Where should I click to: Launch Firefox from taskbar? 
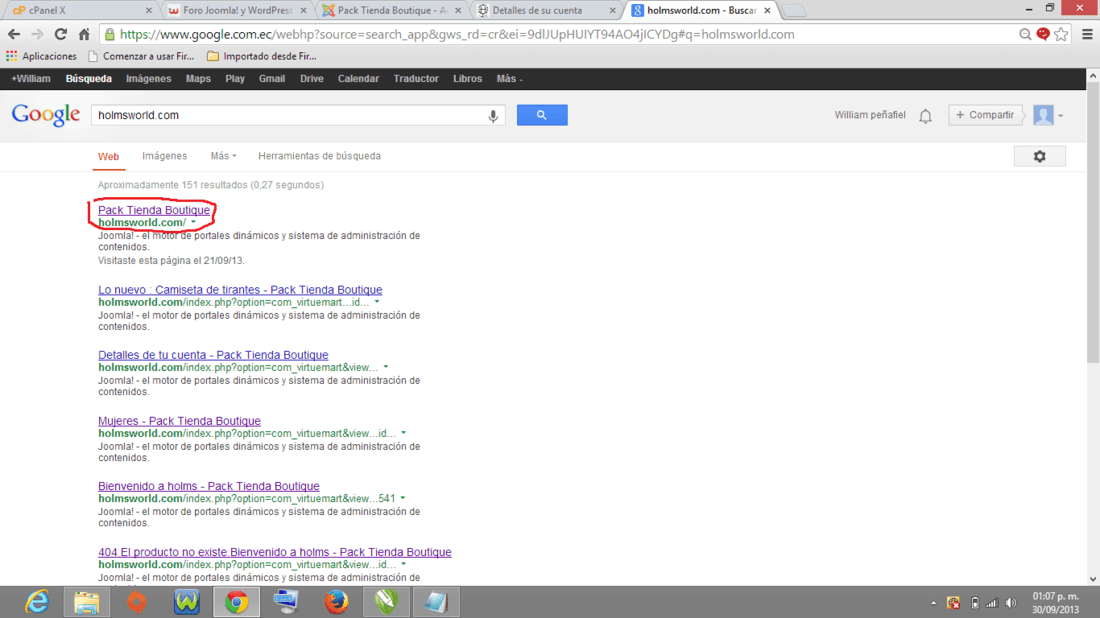tap(336, 602)
